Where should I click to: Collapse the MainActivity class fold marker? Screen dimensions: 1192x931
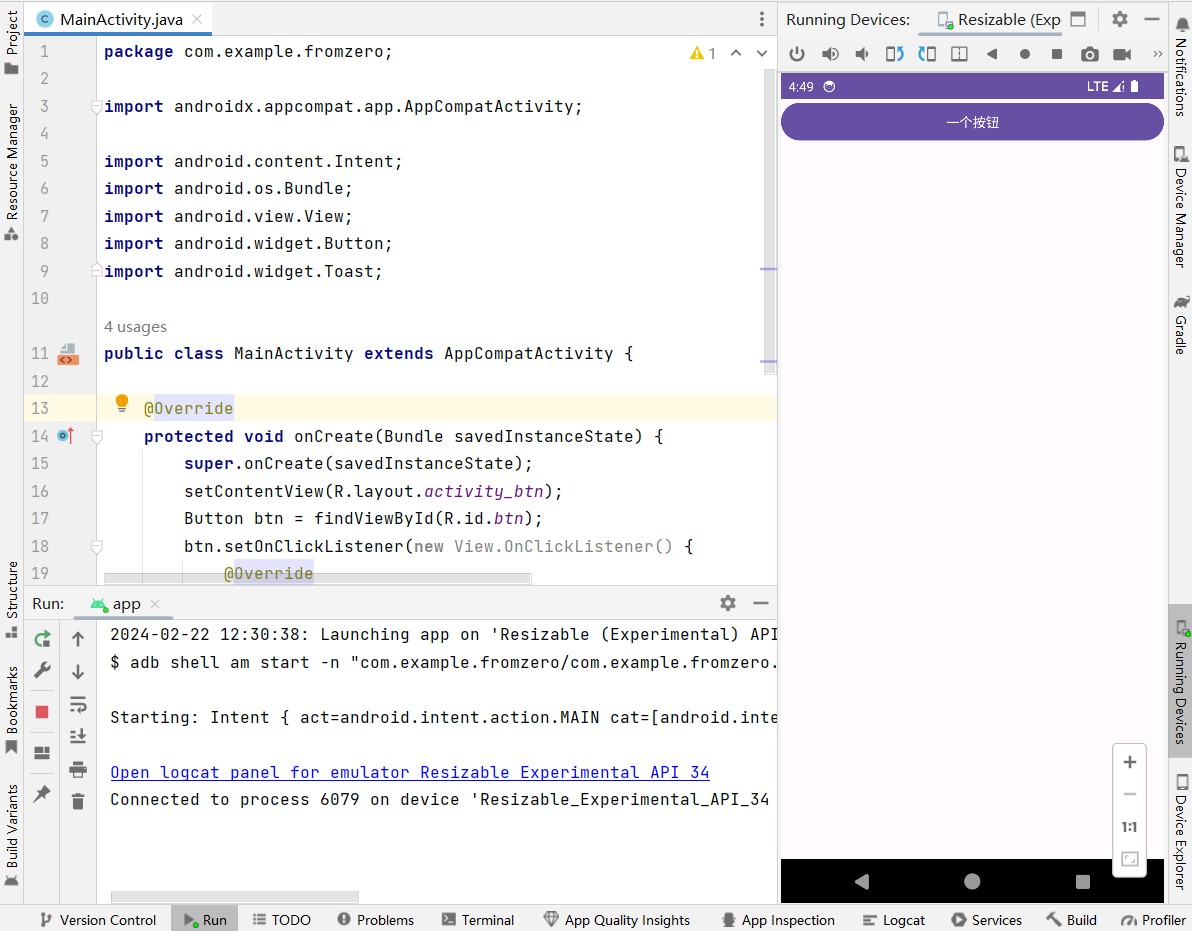(97, 353)
